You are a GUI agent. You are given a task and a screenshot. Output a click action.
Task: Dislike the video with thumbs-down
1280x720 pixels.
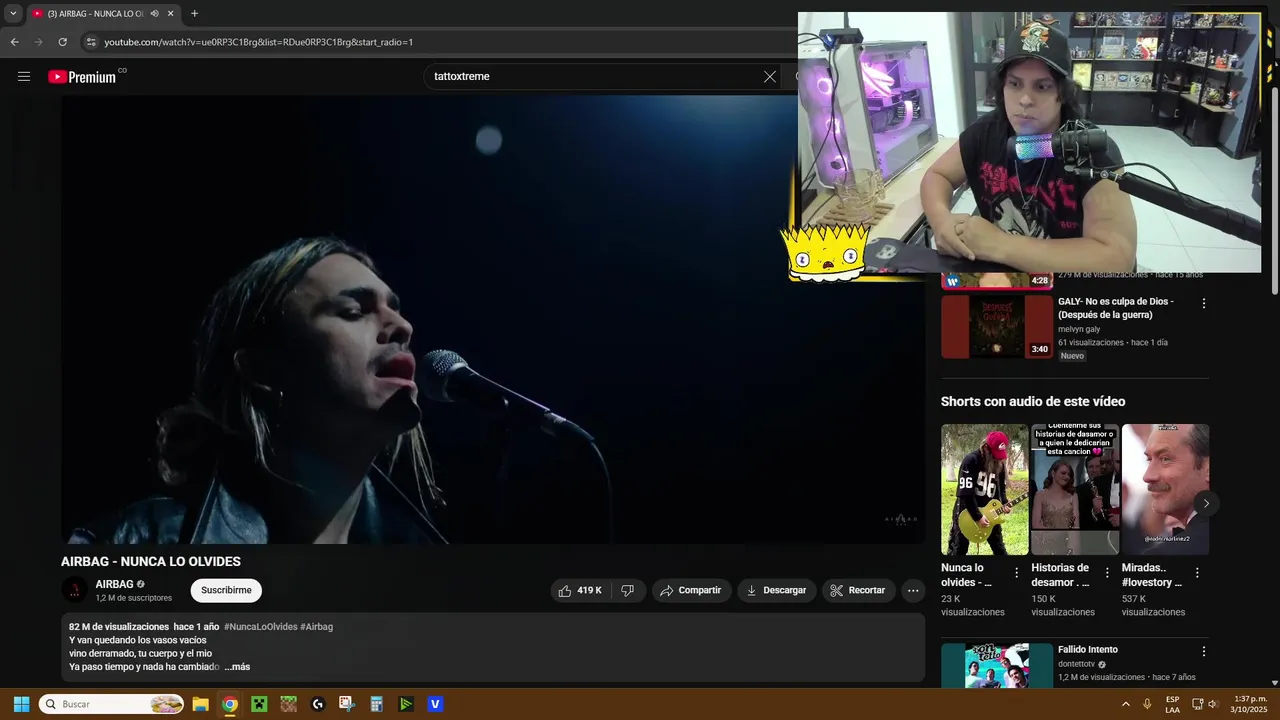tap(628, 590)
